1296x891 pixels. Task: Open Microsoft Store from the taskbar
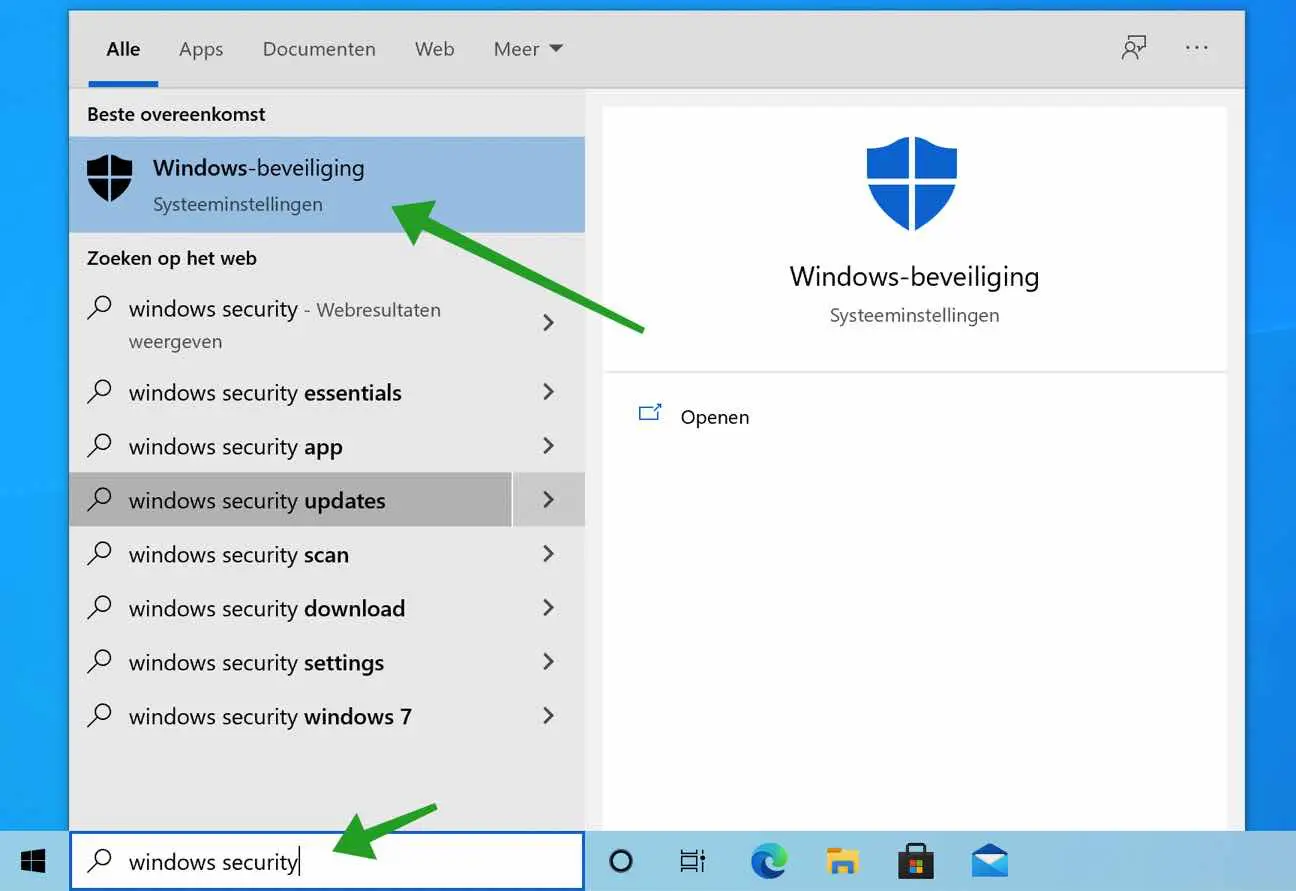point(916,861)
